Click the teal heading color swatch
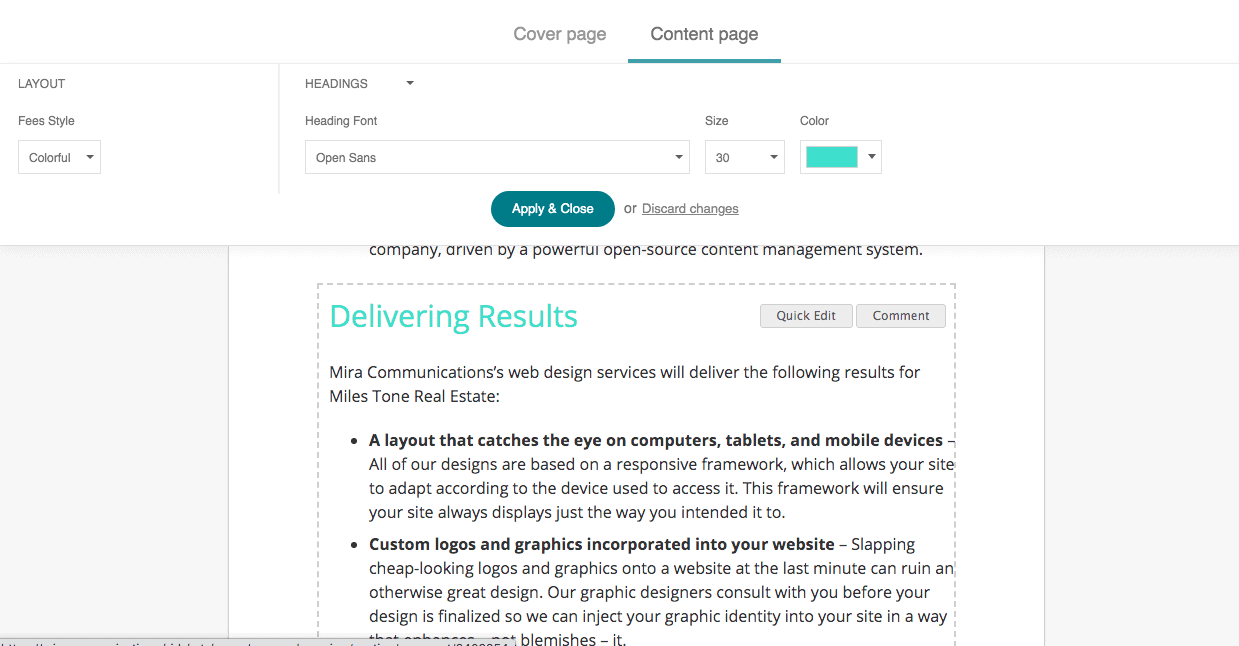The image size is (1239, 646). 832,157
